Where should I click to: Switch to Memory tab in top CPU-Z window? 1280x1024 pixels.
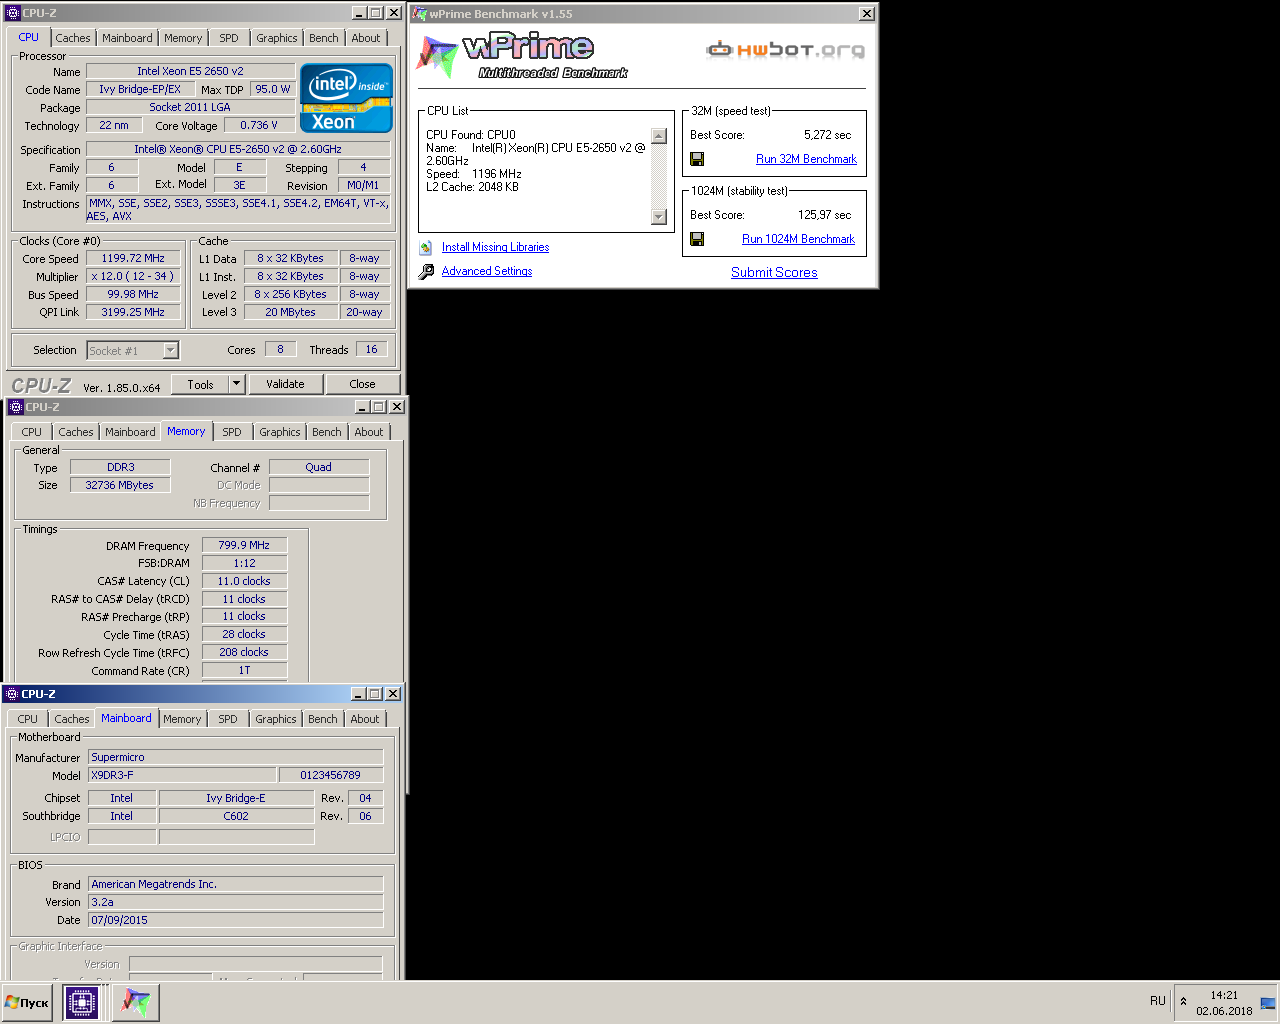pos(183,38)
